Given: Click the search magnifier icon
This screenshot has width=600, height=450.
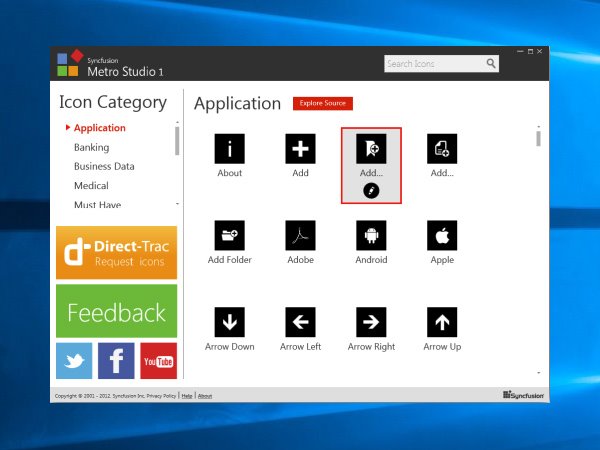Looking at the screenshot, I should click(x=491, y=63).
